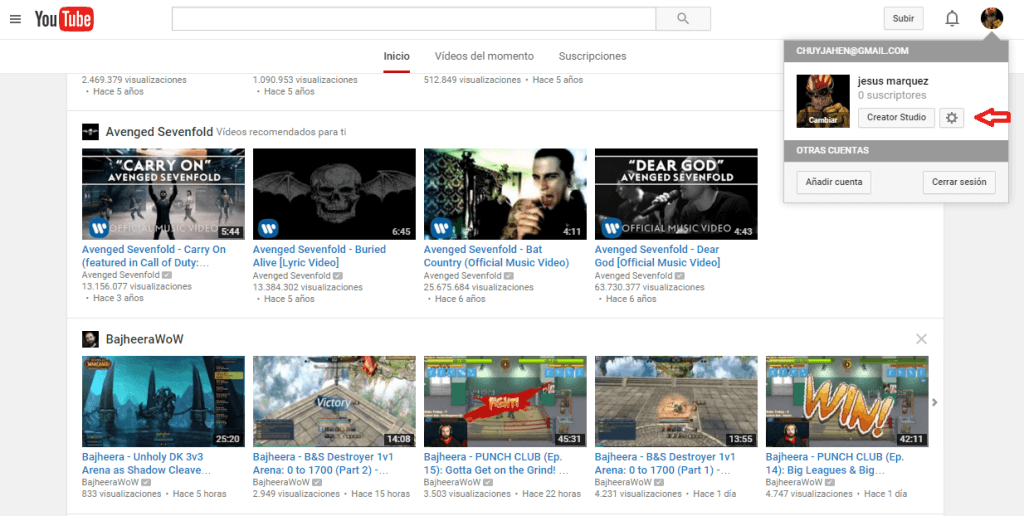Open B&S Destroyer Part 2 title
Image resolution: width=1024 pixels, height=516 pixels.
[323, 464]
